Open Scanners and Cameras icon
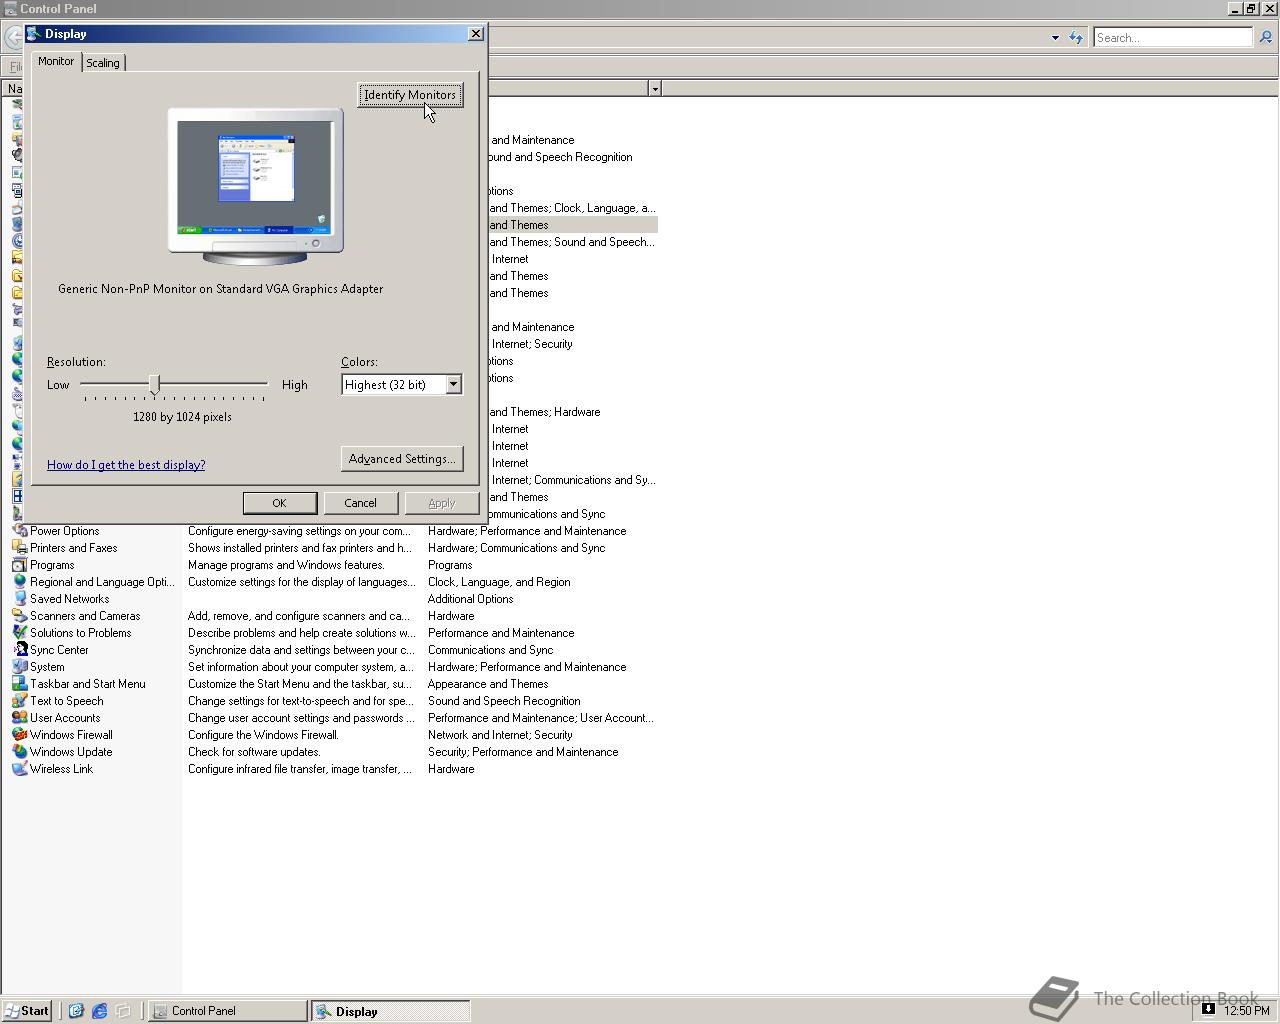This screenshot has height=1024, width=1280. 19,616
